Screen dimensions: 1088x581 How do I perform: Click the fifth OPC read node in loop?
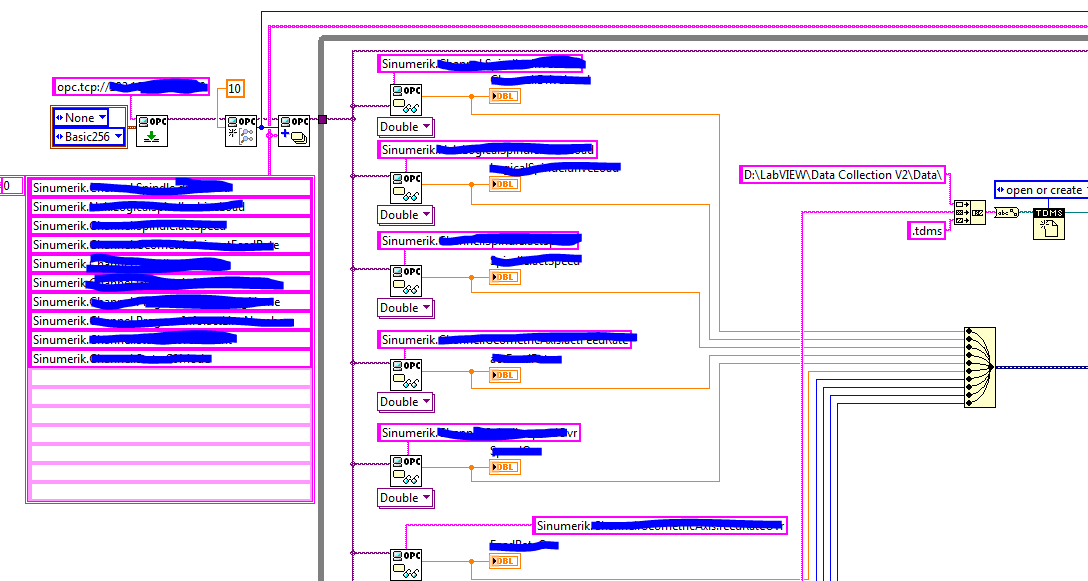click(x=406, y=471)
